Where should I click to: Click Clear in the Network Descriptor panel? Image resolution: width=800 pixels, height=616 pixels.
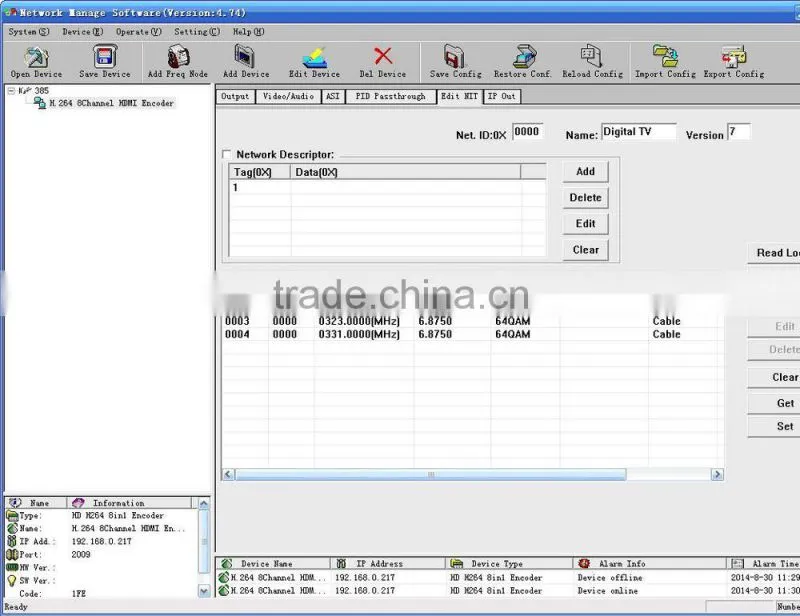pyautogui.click(x=585, y=250)
